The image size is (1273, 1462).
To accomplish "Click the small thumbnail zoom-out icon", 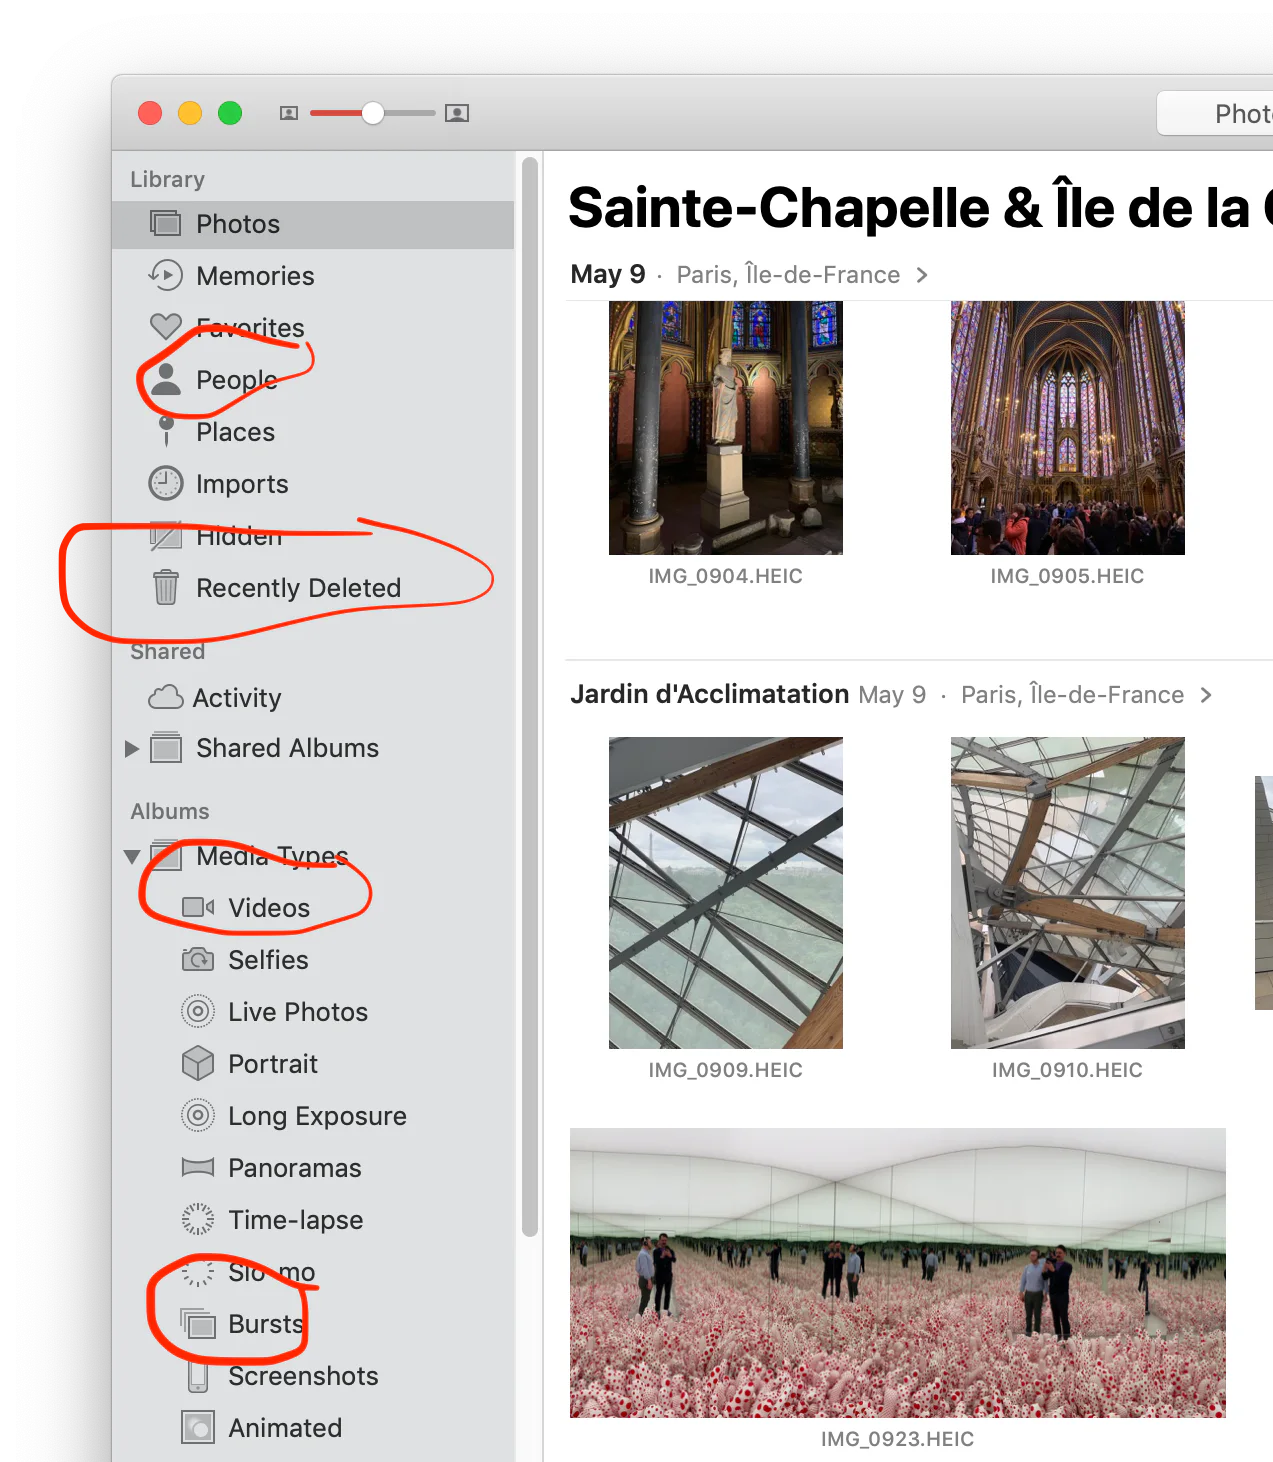I will click(289, 113).
